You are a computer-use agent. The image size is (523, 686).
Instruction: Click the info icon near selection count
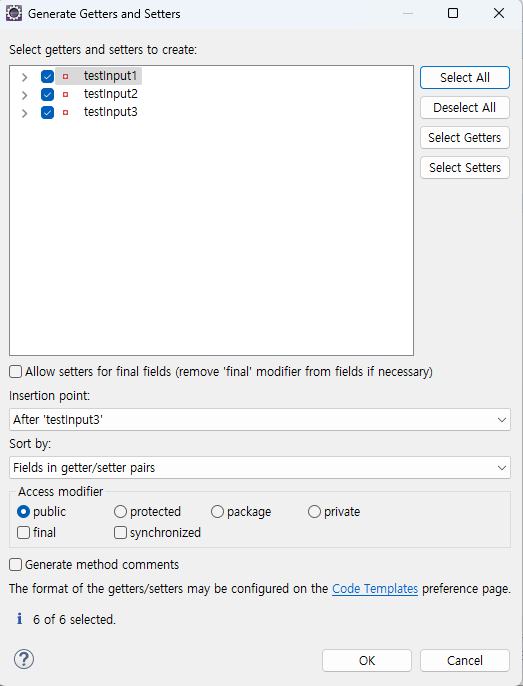(x=19, y=619)
